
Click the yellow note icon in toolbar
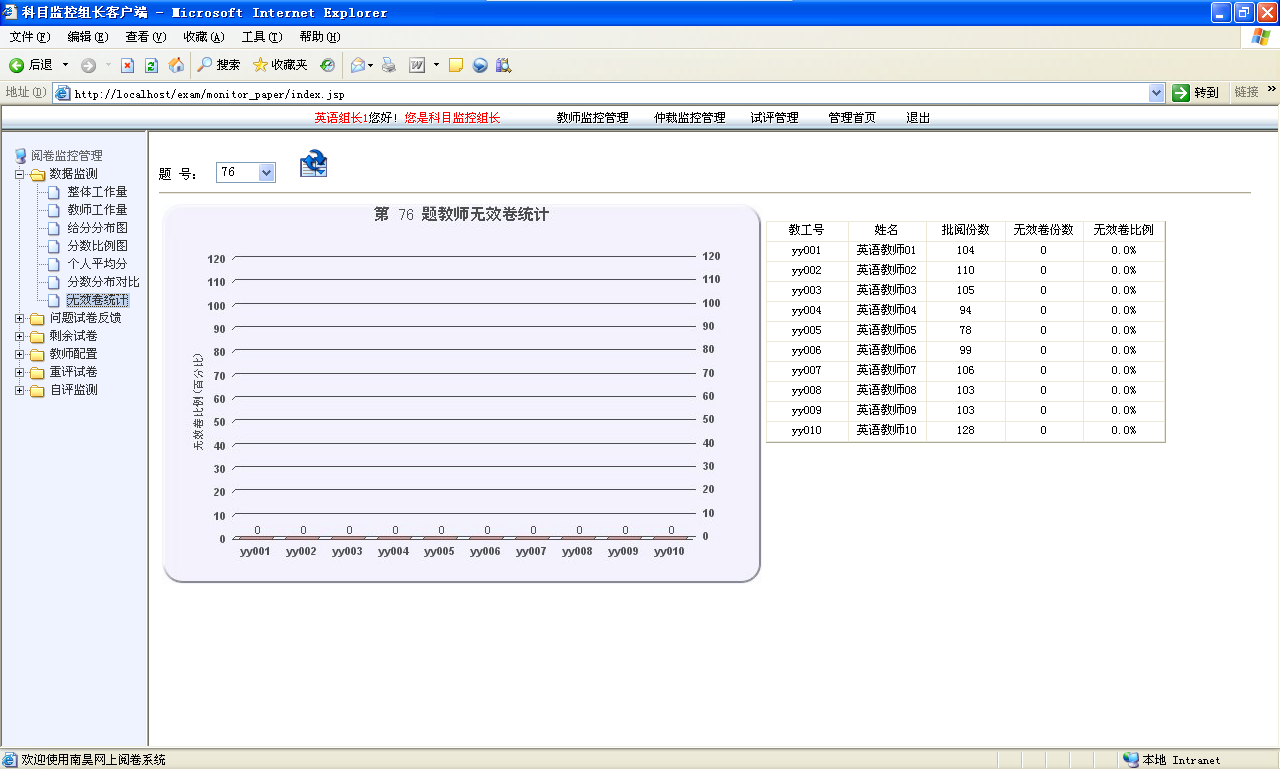click(455, 65)
